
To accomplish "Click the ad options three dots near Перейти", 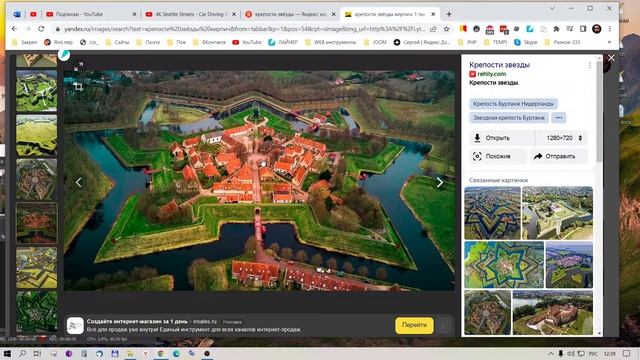I will [x=444, y=325].
